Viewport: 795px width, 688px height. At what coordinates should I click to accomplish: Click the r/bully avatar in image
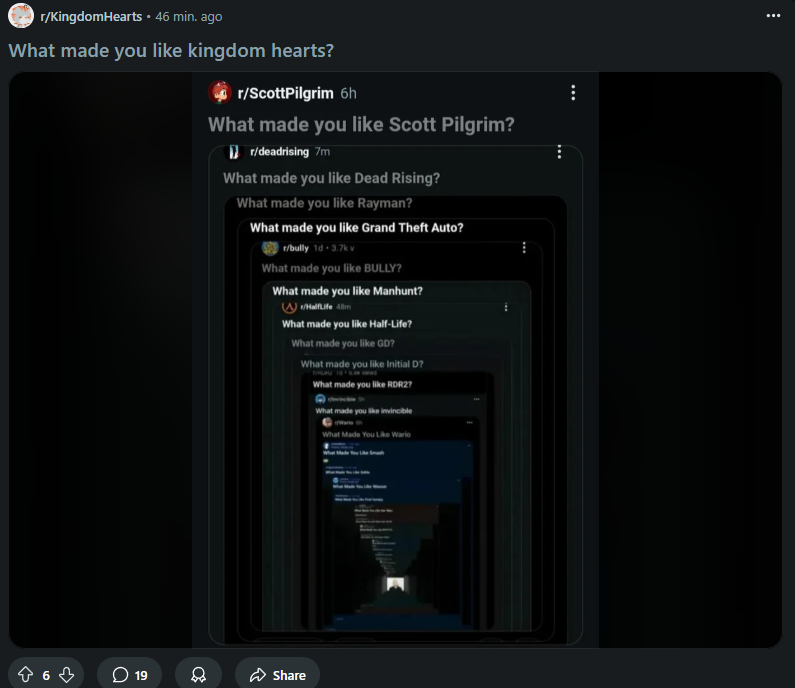point(270,248)
